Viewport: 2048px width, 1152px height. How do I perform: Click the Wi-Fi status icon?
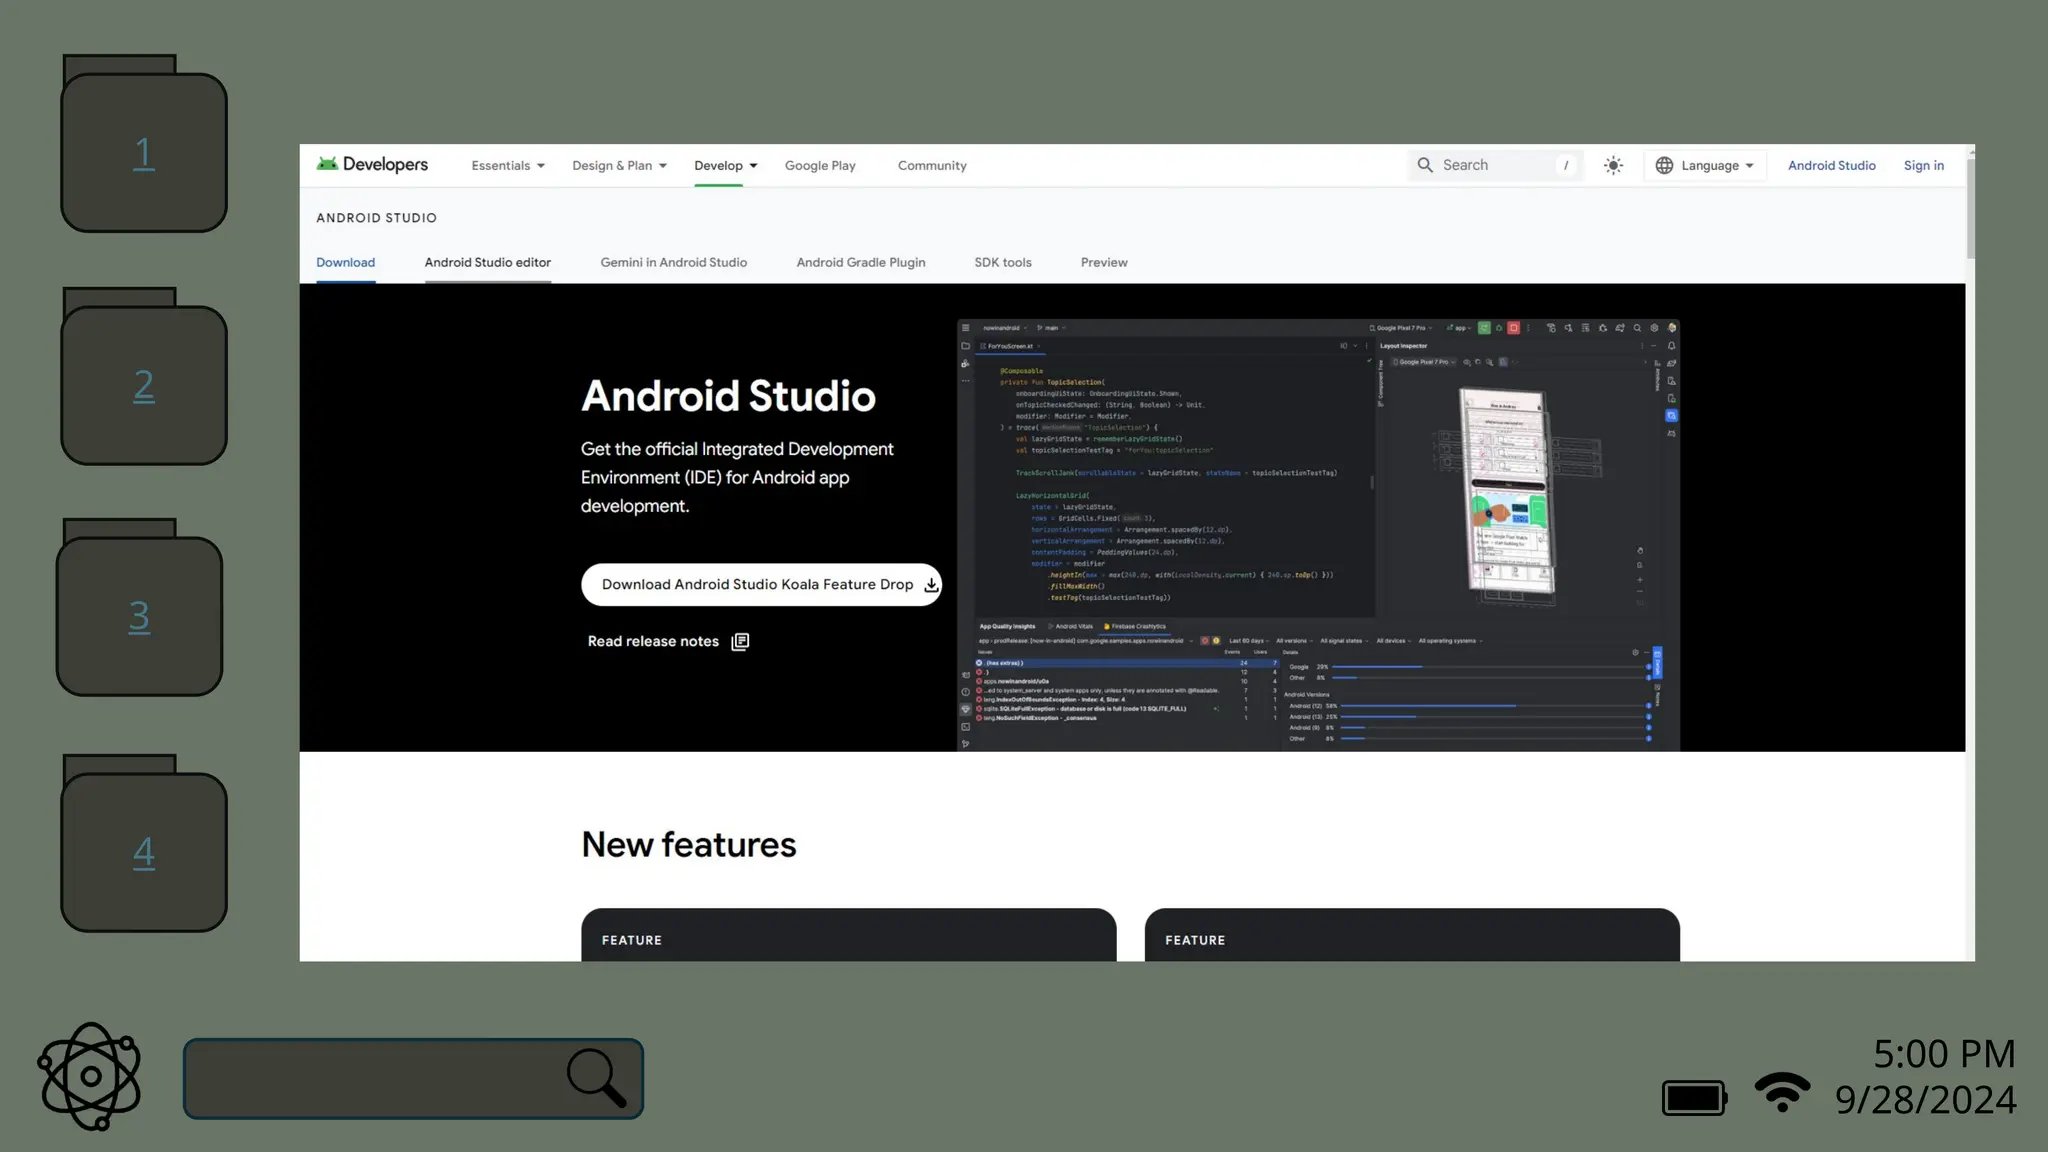pos(1782,1092)
